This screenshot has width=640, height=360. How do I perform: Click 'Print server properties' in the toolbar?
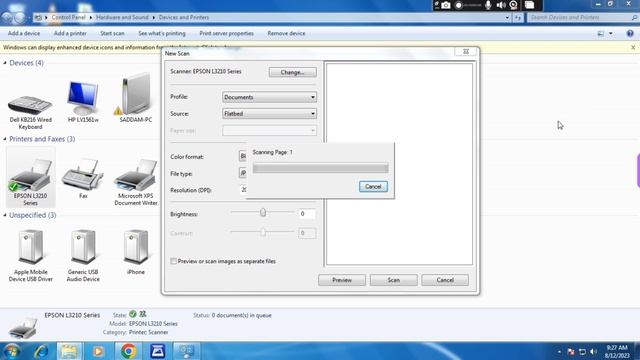coord(227,33)
